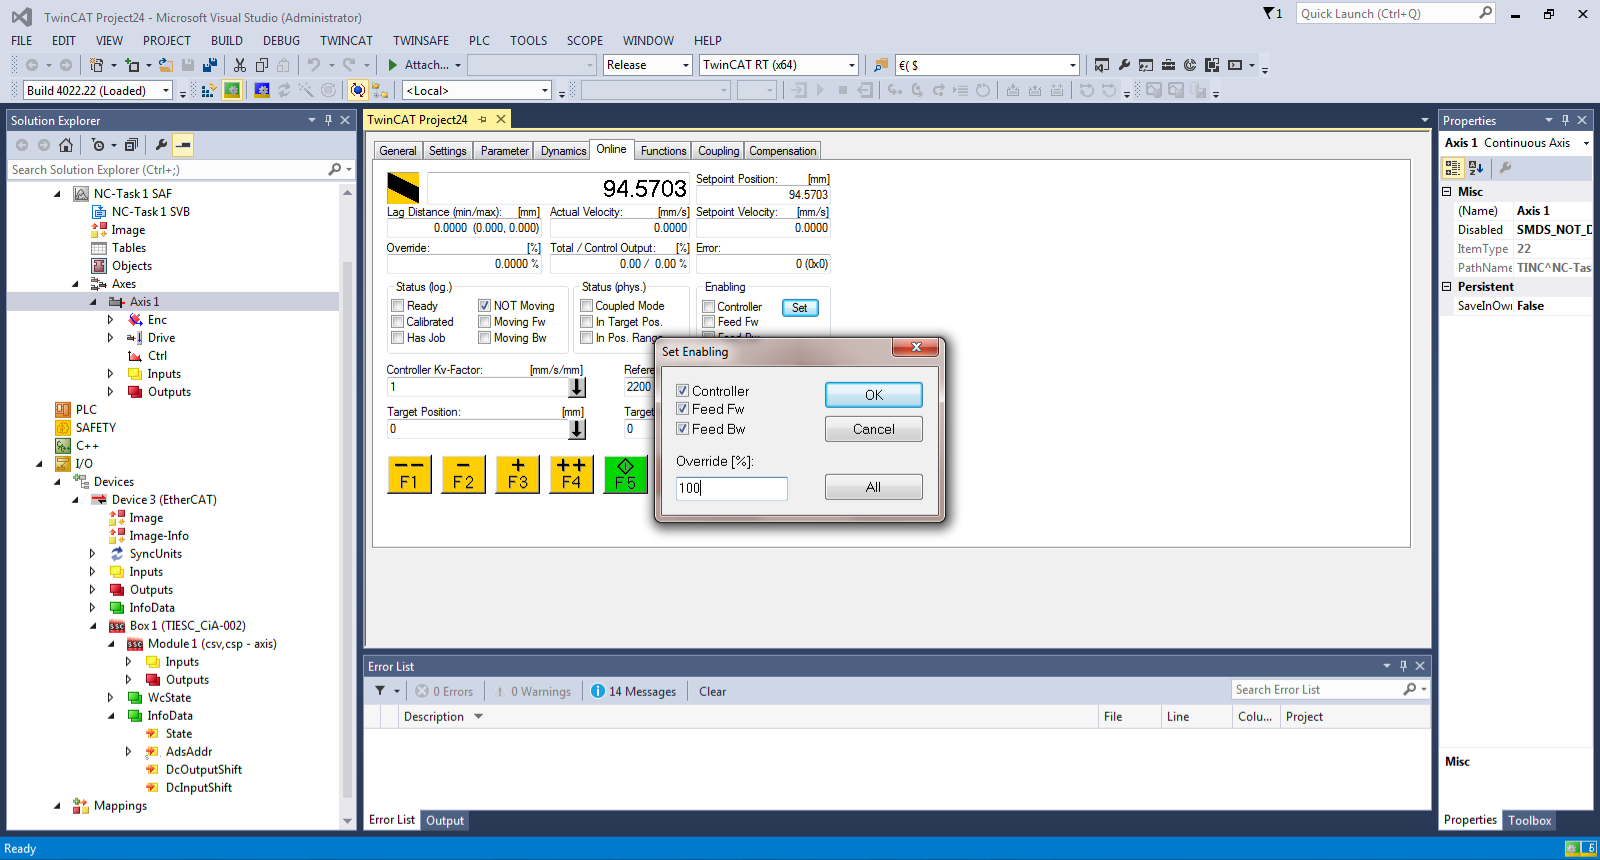Click the All button in dialog
Screen dimensions: 1600x860
tap(874, 487)
